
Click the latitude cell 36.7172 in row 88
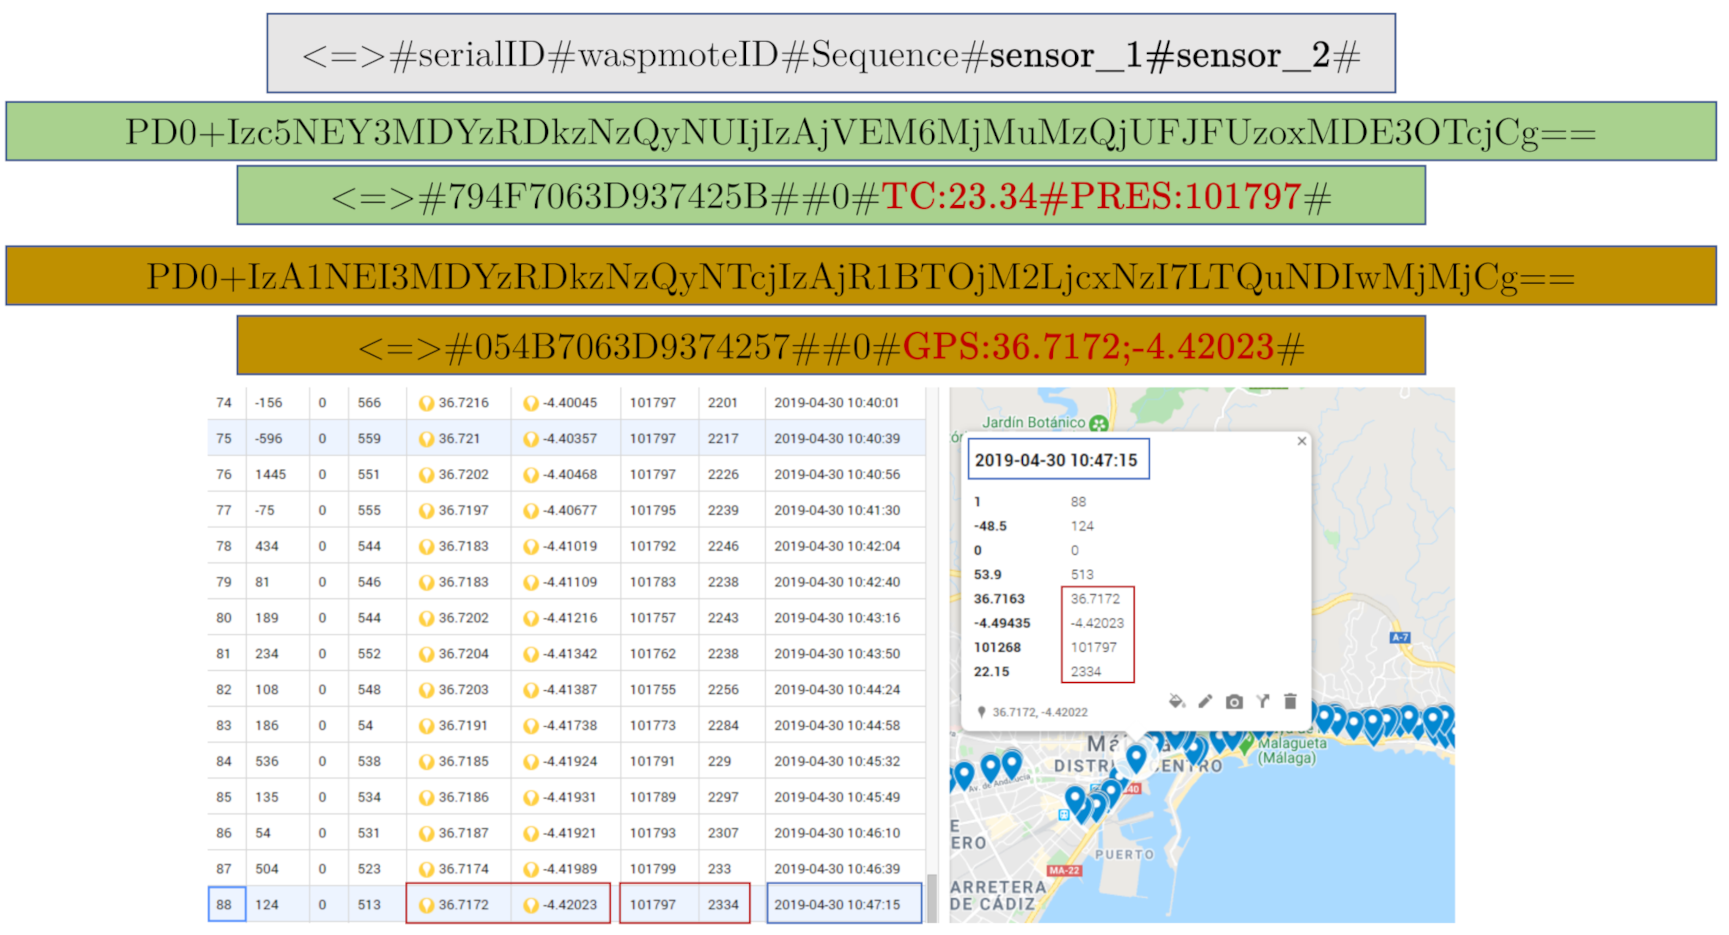(x=464, y=905)
